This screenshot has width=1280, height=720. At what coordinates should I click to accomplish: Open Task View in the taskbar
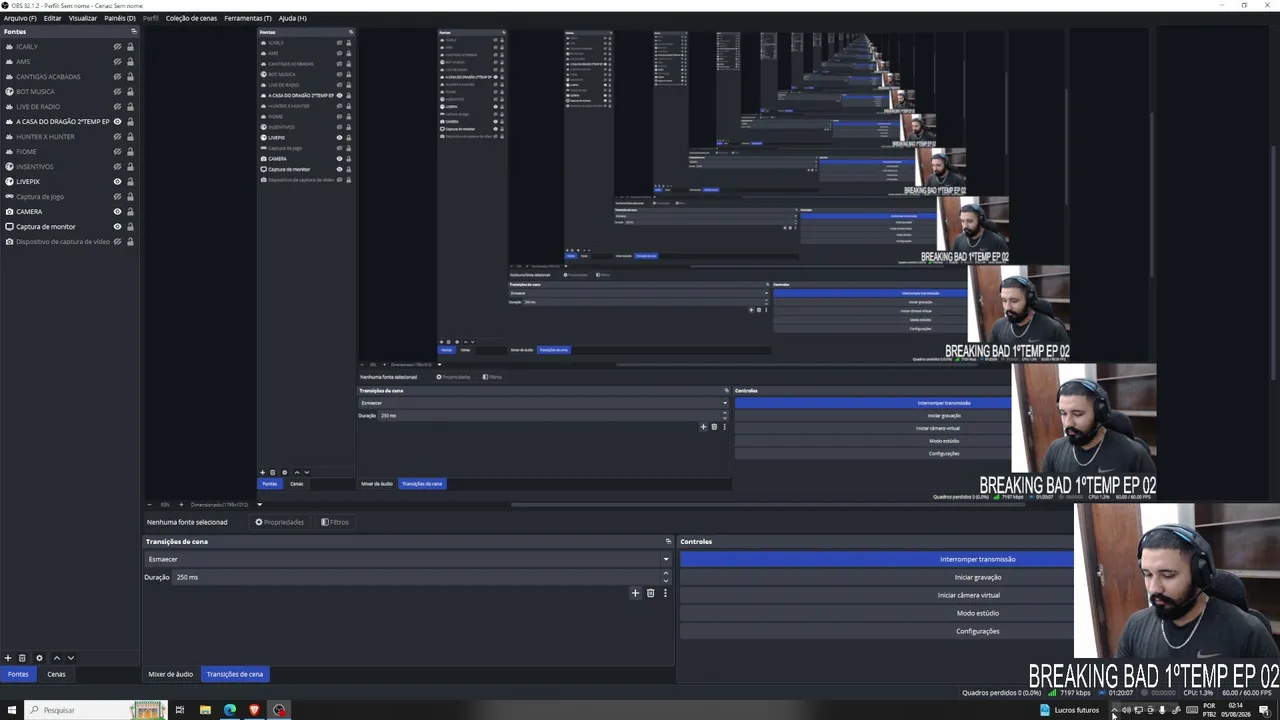point(180,710)
